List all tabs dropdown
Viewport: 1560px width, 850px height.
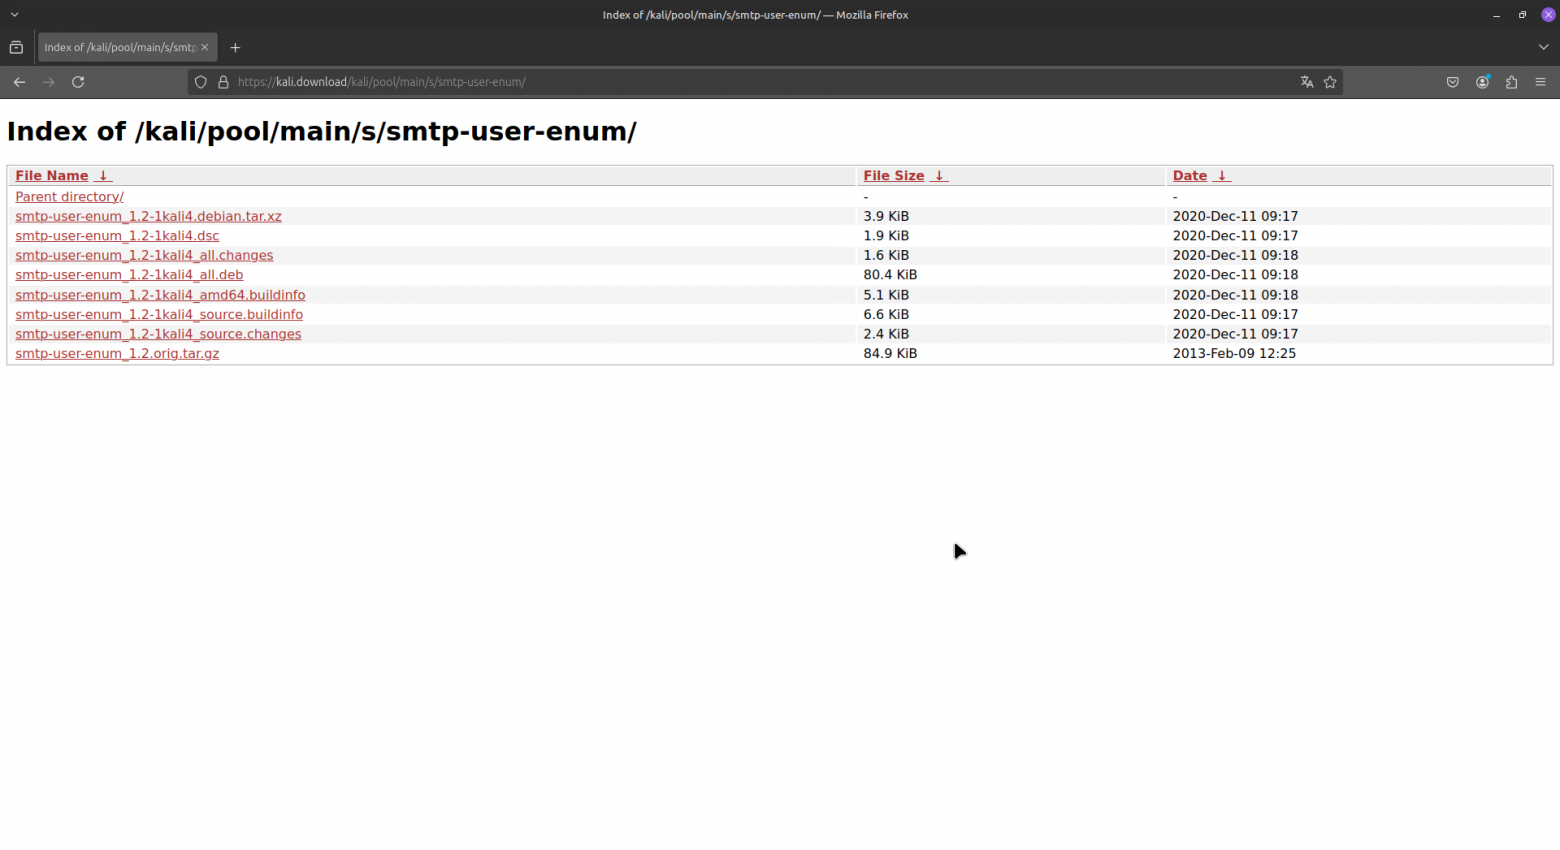click(x=1543, y=47)
